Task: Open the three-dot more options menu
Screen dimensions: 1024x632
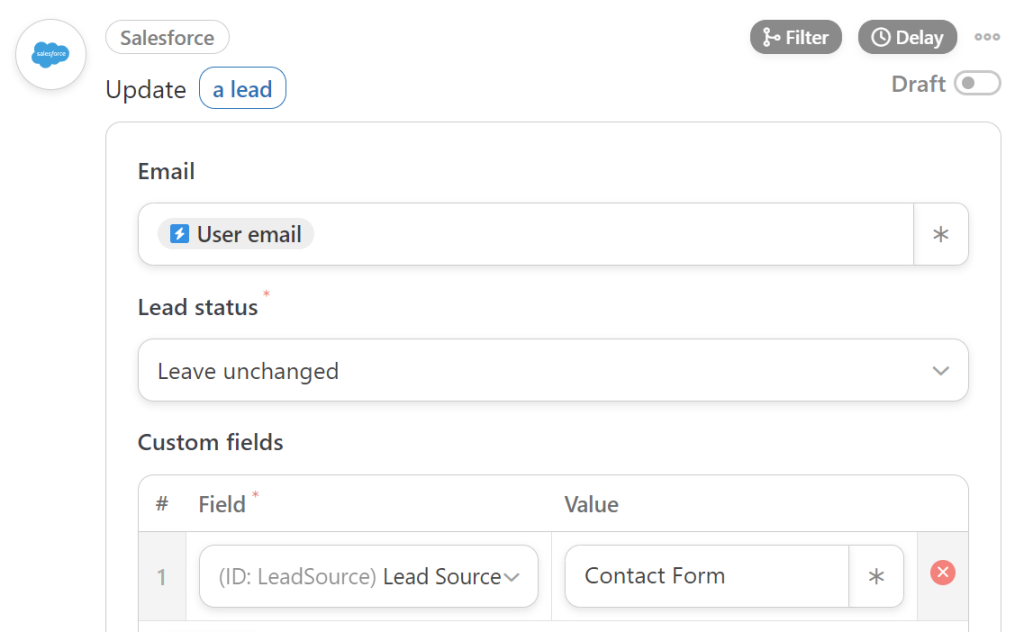Action: coord(987,37)
